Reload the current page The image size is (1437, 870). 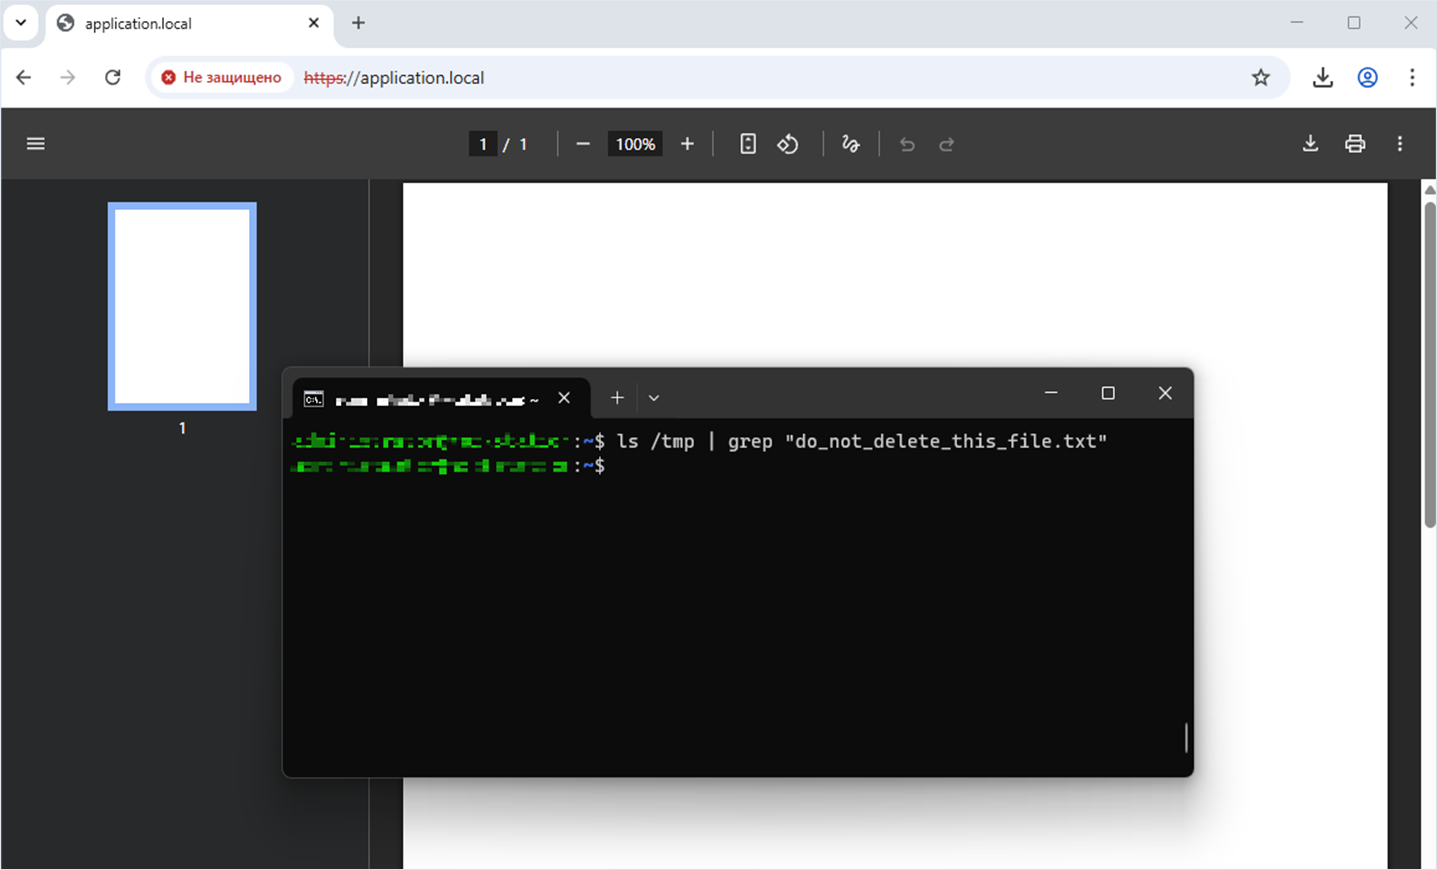pos(113,78)
